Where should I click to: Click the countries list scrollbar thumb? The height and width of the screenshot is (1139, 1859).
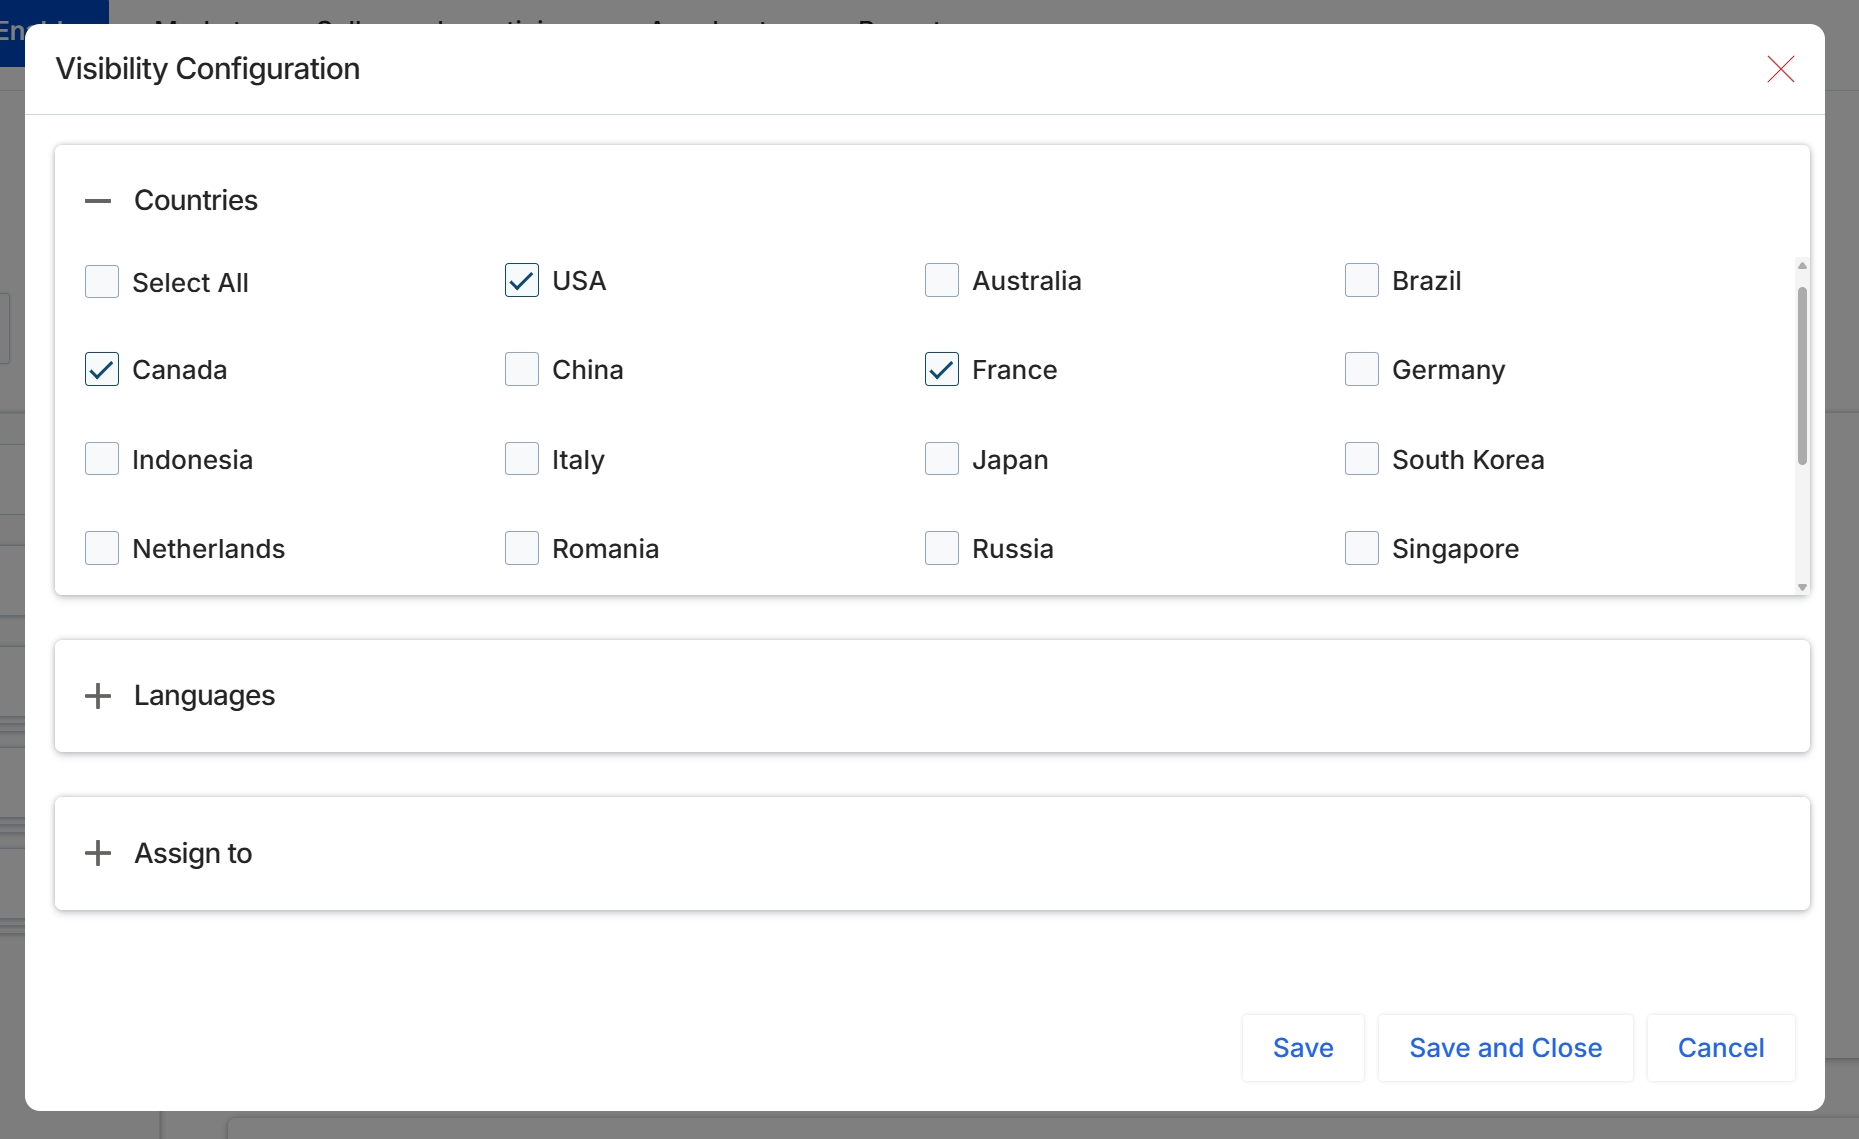point(1802,376)
